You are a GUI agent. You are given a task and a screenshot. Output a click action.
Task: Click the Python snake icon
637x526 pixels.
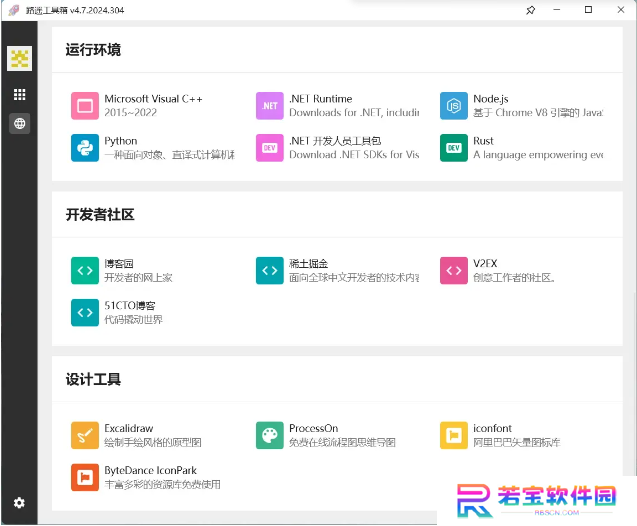(85, 148)
